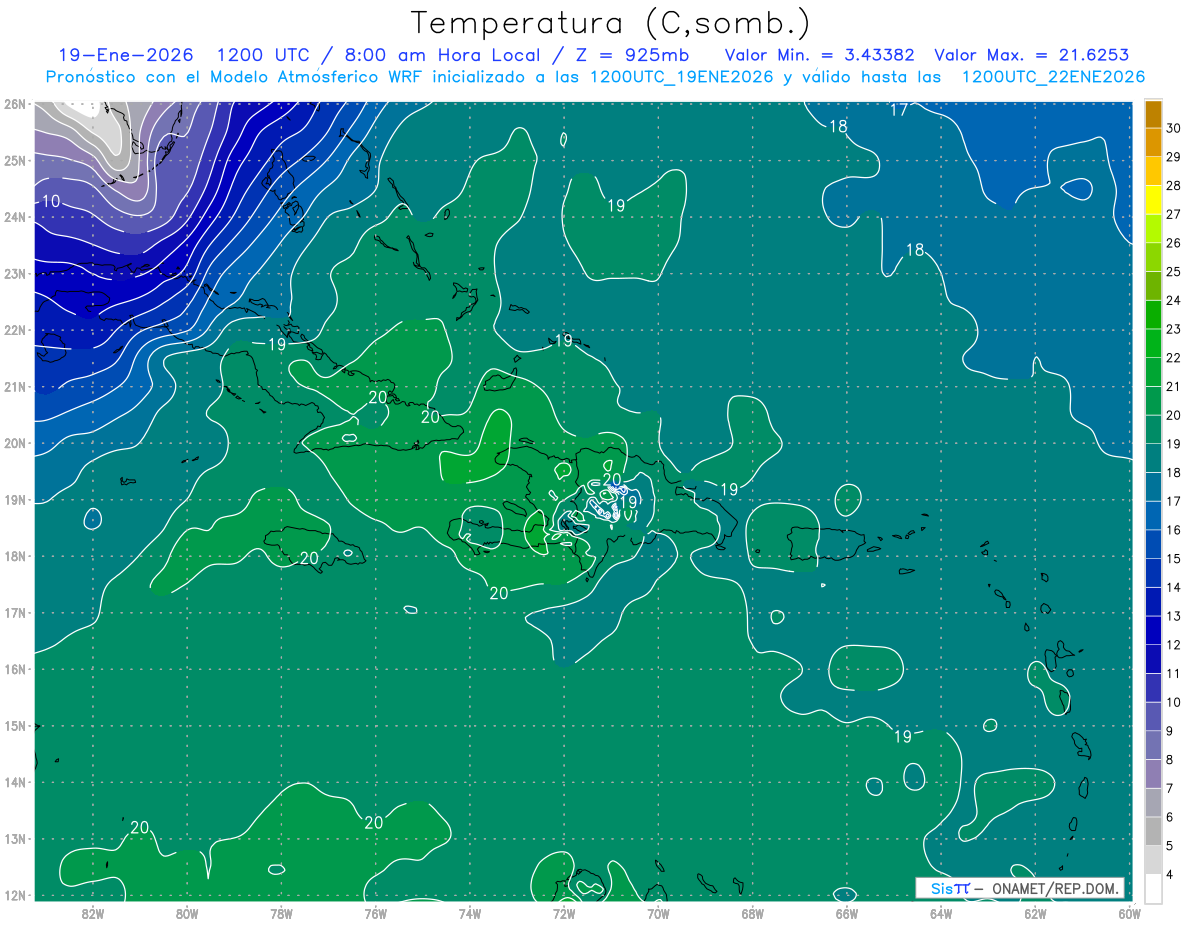Click the '76W' longitude axis label
The width and height of the screenshot is (1200, 927).
coord(375,913)
